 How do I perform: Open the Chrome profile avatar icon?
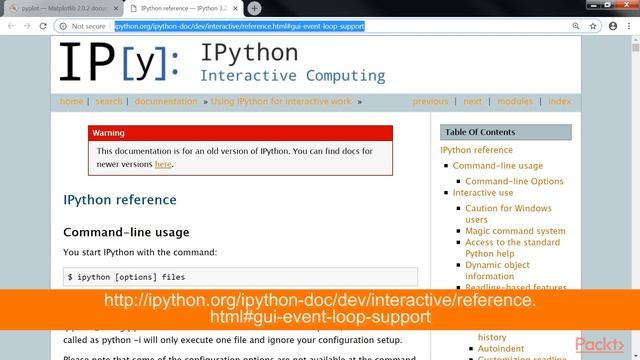pos(613,26)
